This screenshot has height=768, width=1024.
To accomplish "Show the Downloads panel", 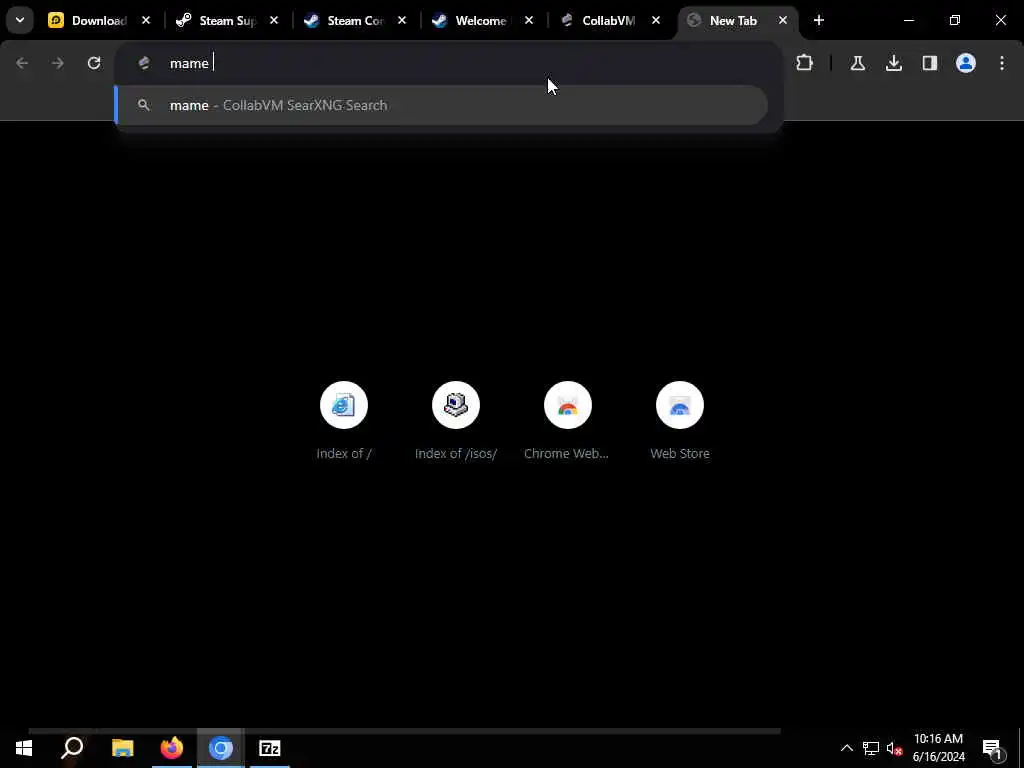I will pyautogui.click(x=894, y=63).
